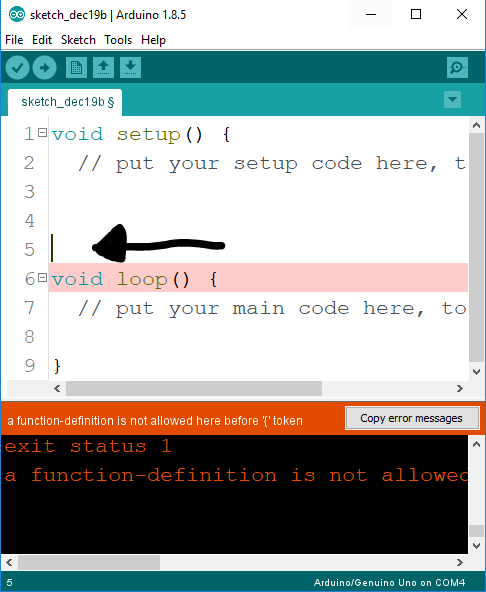Open the Edit menu
The height and width of the screenshot is (592, 486).
click(x=42, y=40)
